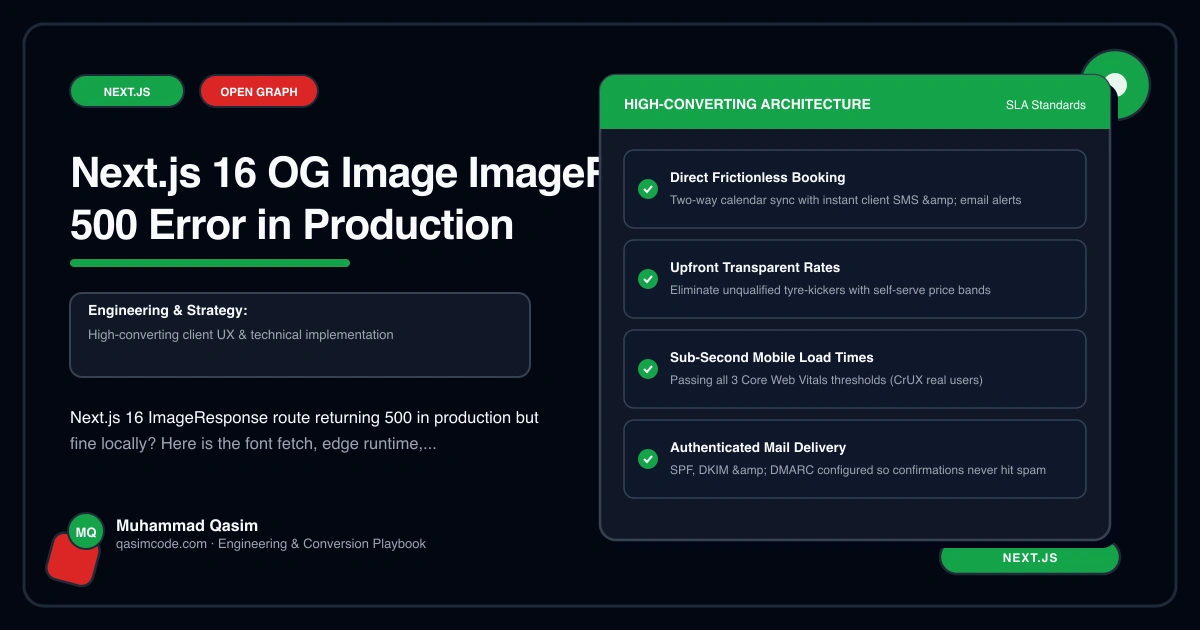Select the Sub-Second Mobile Load Times heading
Viewport: 1200px width, 630px height.
coord(771,357)
